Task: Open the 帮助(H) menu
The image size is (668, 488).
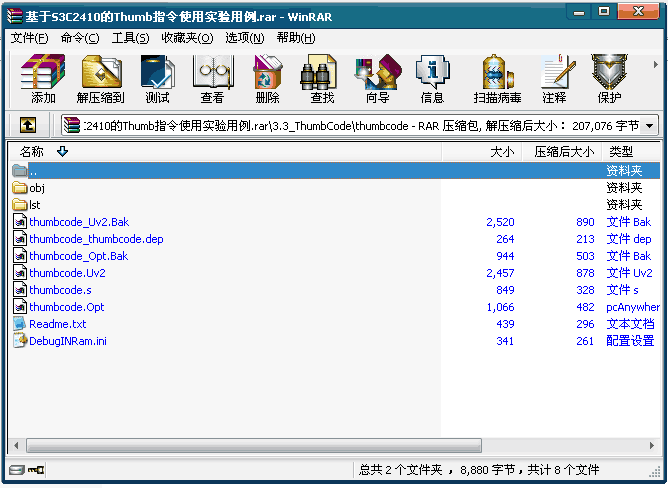Action: [x=296, y=38]
